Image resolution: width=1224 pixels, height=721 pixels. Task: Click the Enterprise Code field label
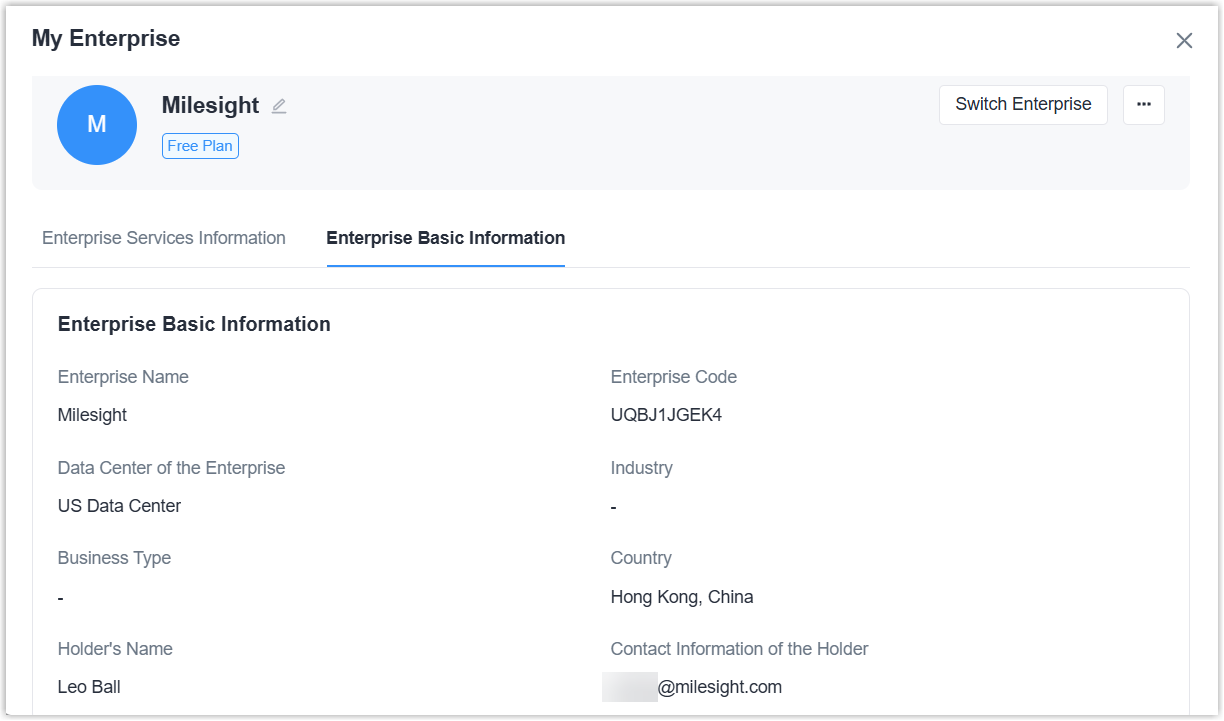pos(673,377)
